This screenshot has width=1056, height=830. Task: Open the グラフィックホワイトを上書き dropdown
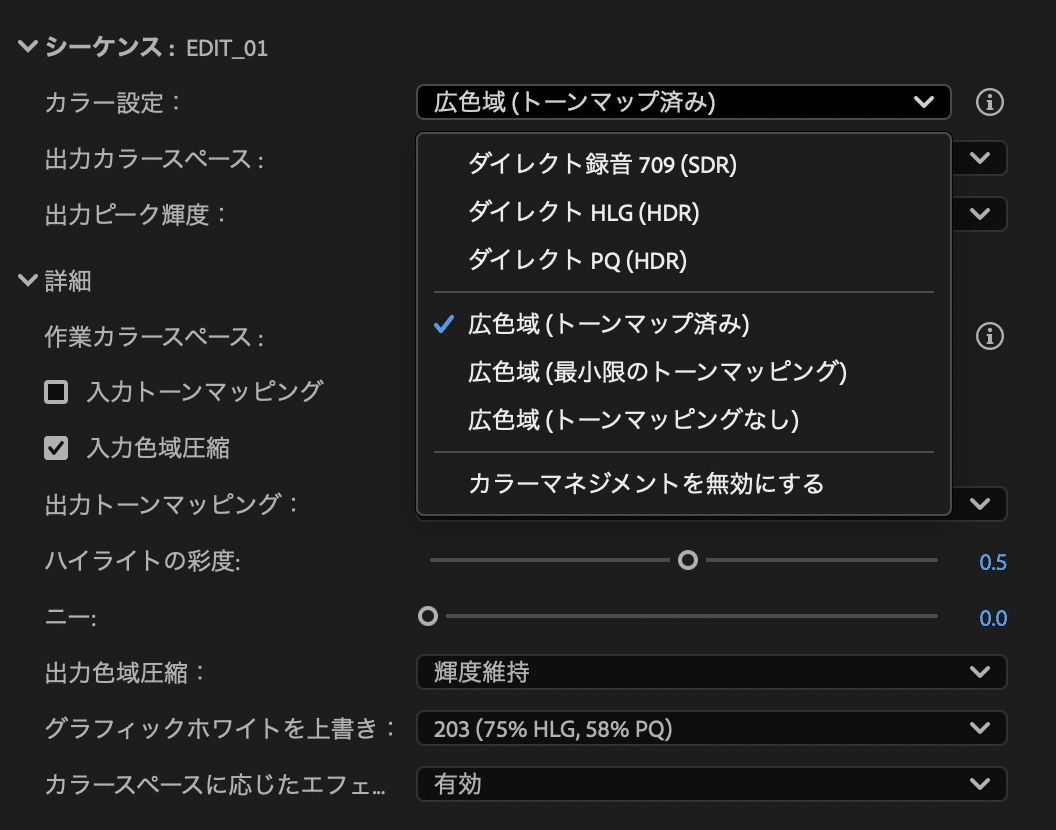pos(711,728)
